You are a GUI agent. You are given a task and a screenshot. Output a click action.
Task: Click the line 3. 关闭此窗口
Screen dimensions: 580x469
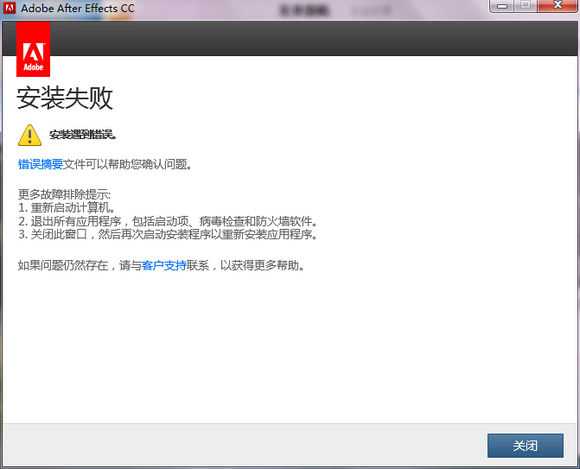pyautogui.click(x=168, y=234)
